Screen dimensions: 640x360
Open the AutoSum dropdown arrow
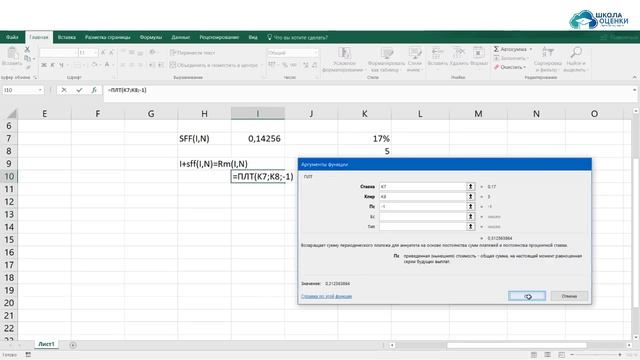click(x=531, y=49)
